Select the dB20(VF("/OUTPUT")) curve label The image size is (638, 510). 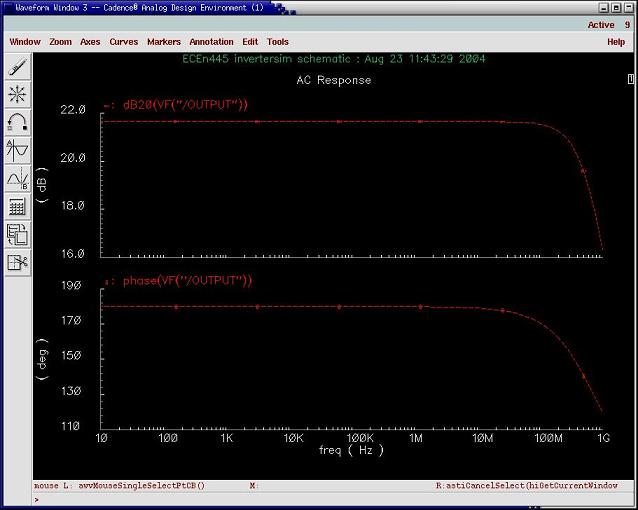pyautogui.click(x=185, y=105)
